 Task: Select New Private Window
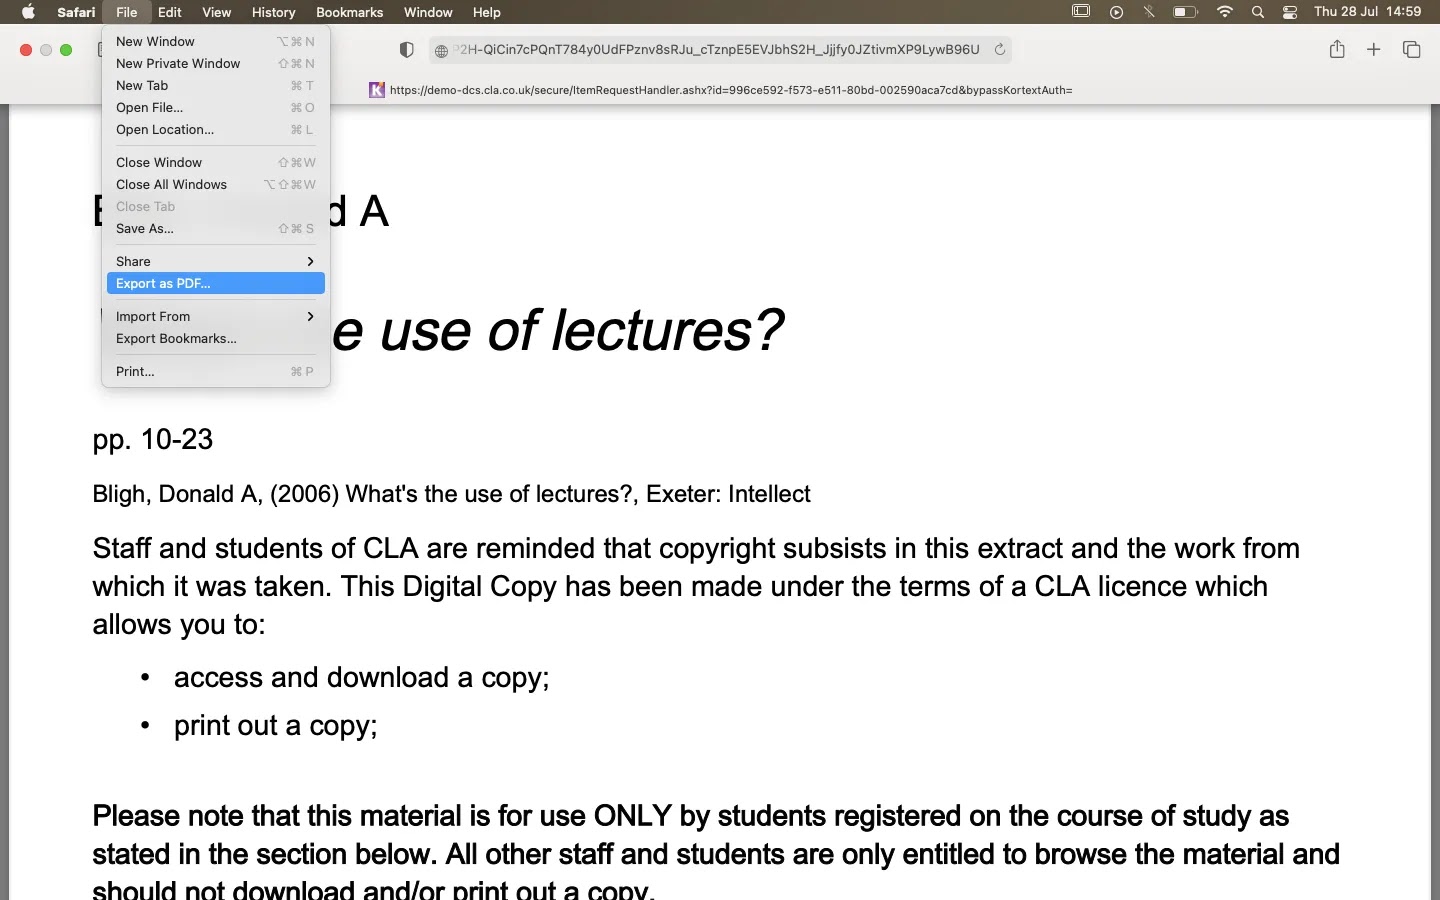coord(178,63)
